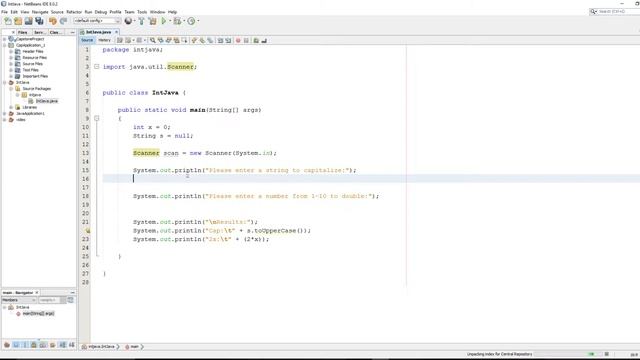Redo using the toolbar arrow icon
The image size is (640, 360).
pos(63,21)
